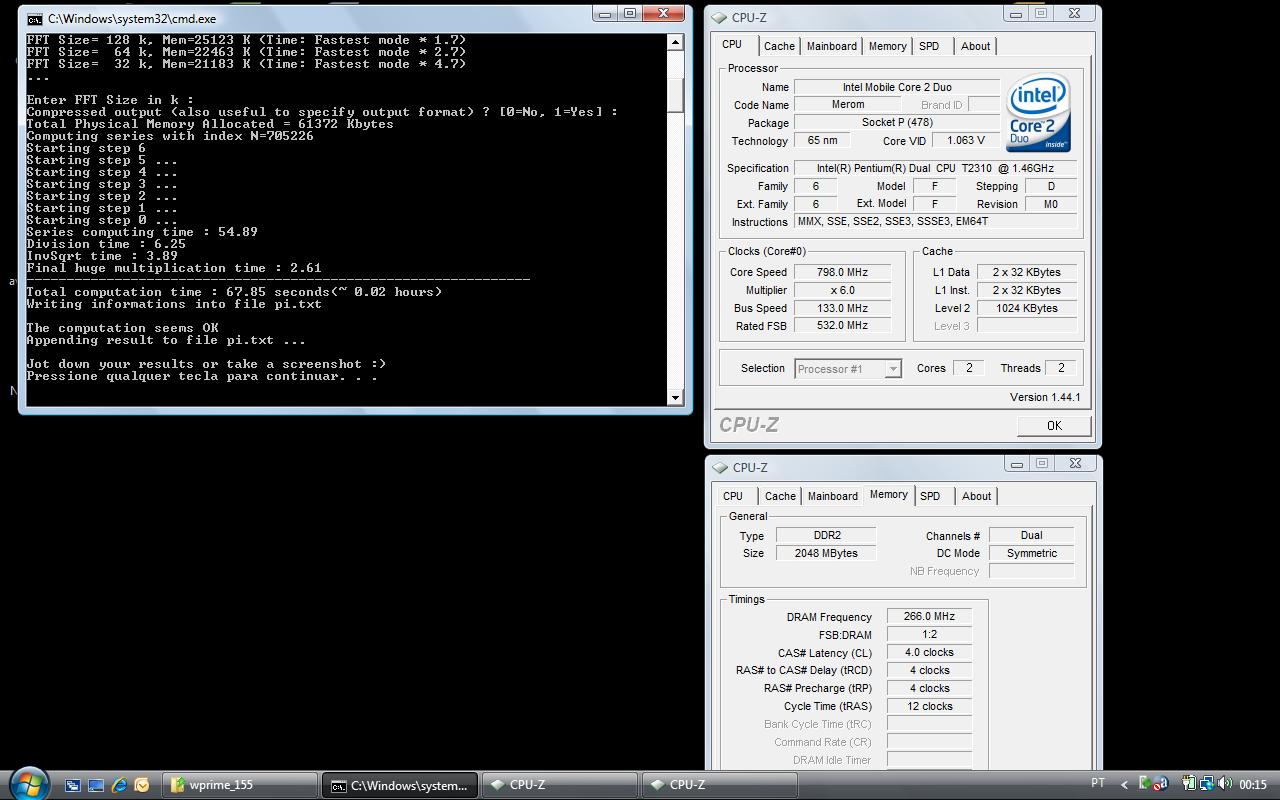Click the Instructions field MMX, SSE list
1280x800 pixels.
pyautogui.click(x=937, y=222)
